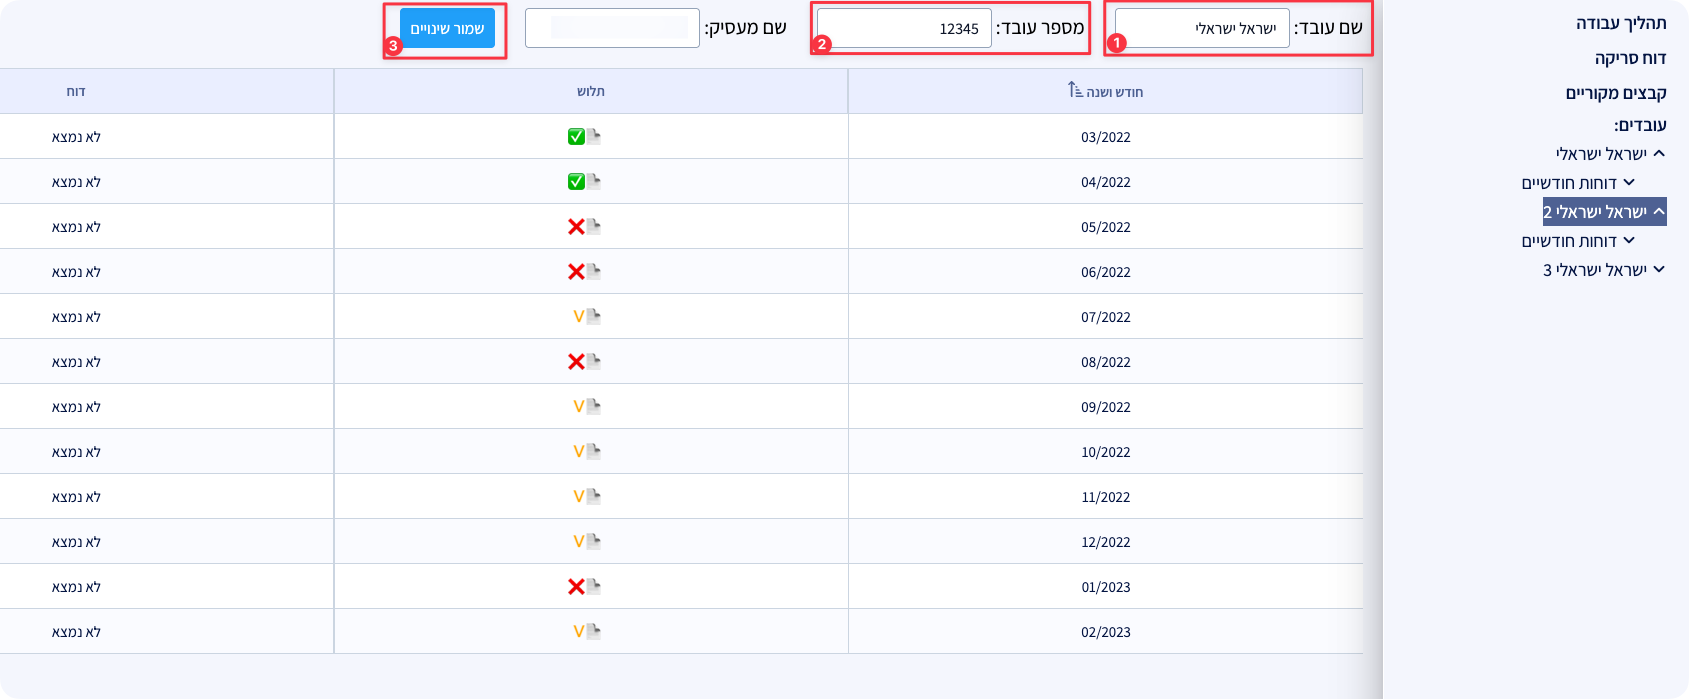1689x699 pixels.
Task: Click the red X status for 08/2022
Action: coord(576,362)
